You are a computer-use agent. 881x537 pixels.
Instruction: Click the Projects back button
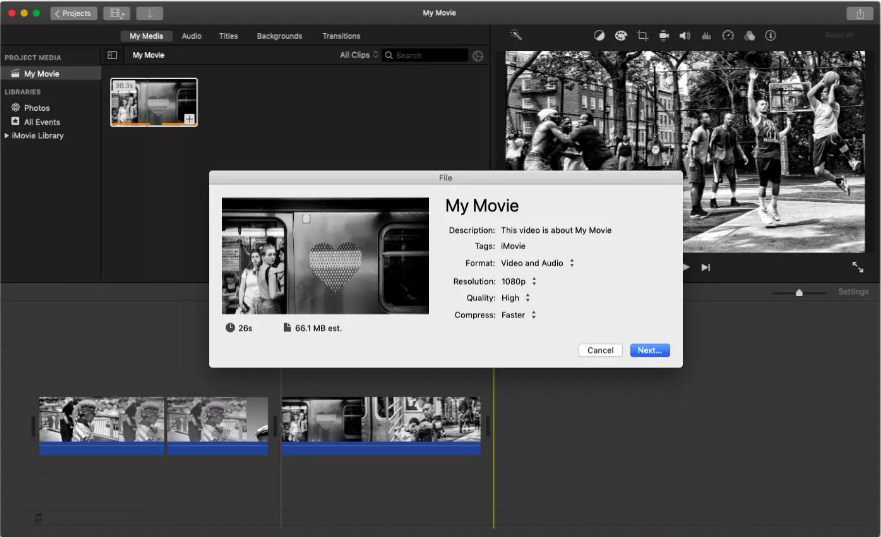(x=74, y=13)
